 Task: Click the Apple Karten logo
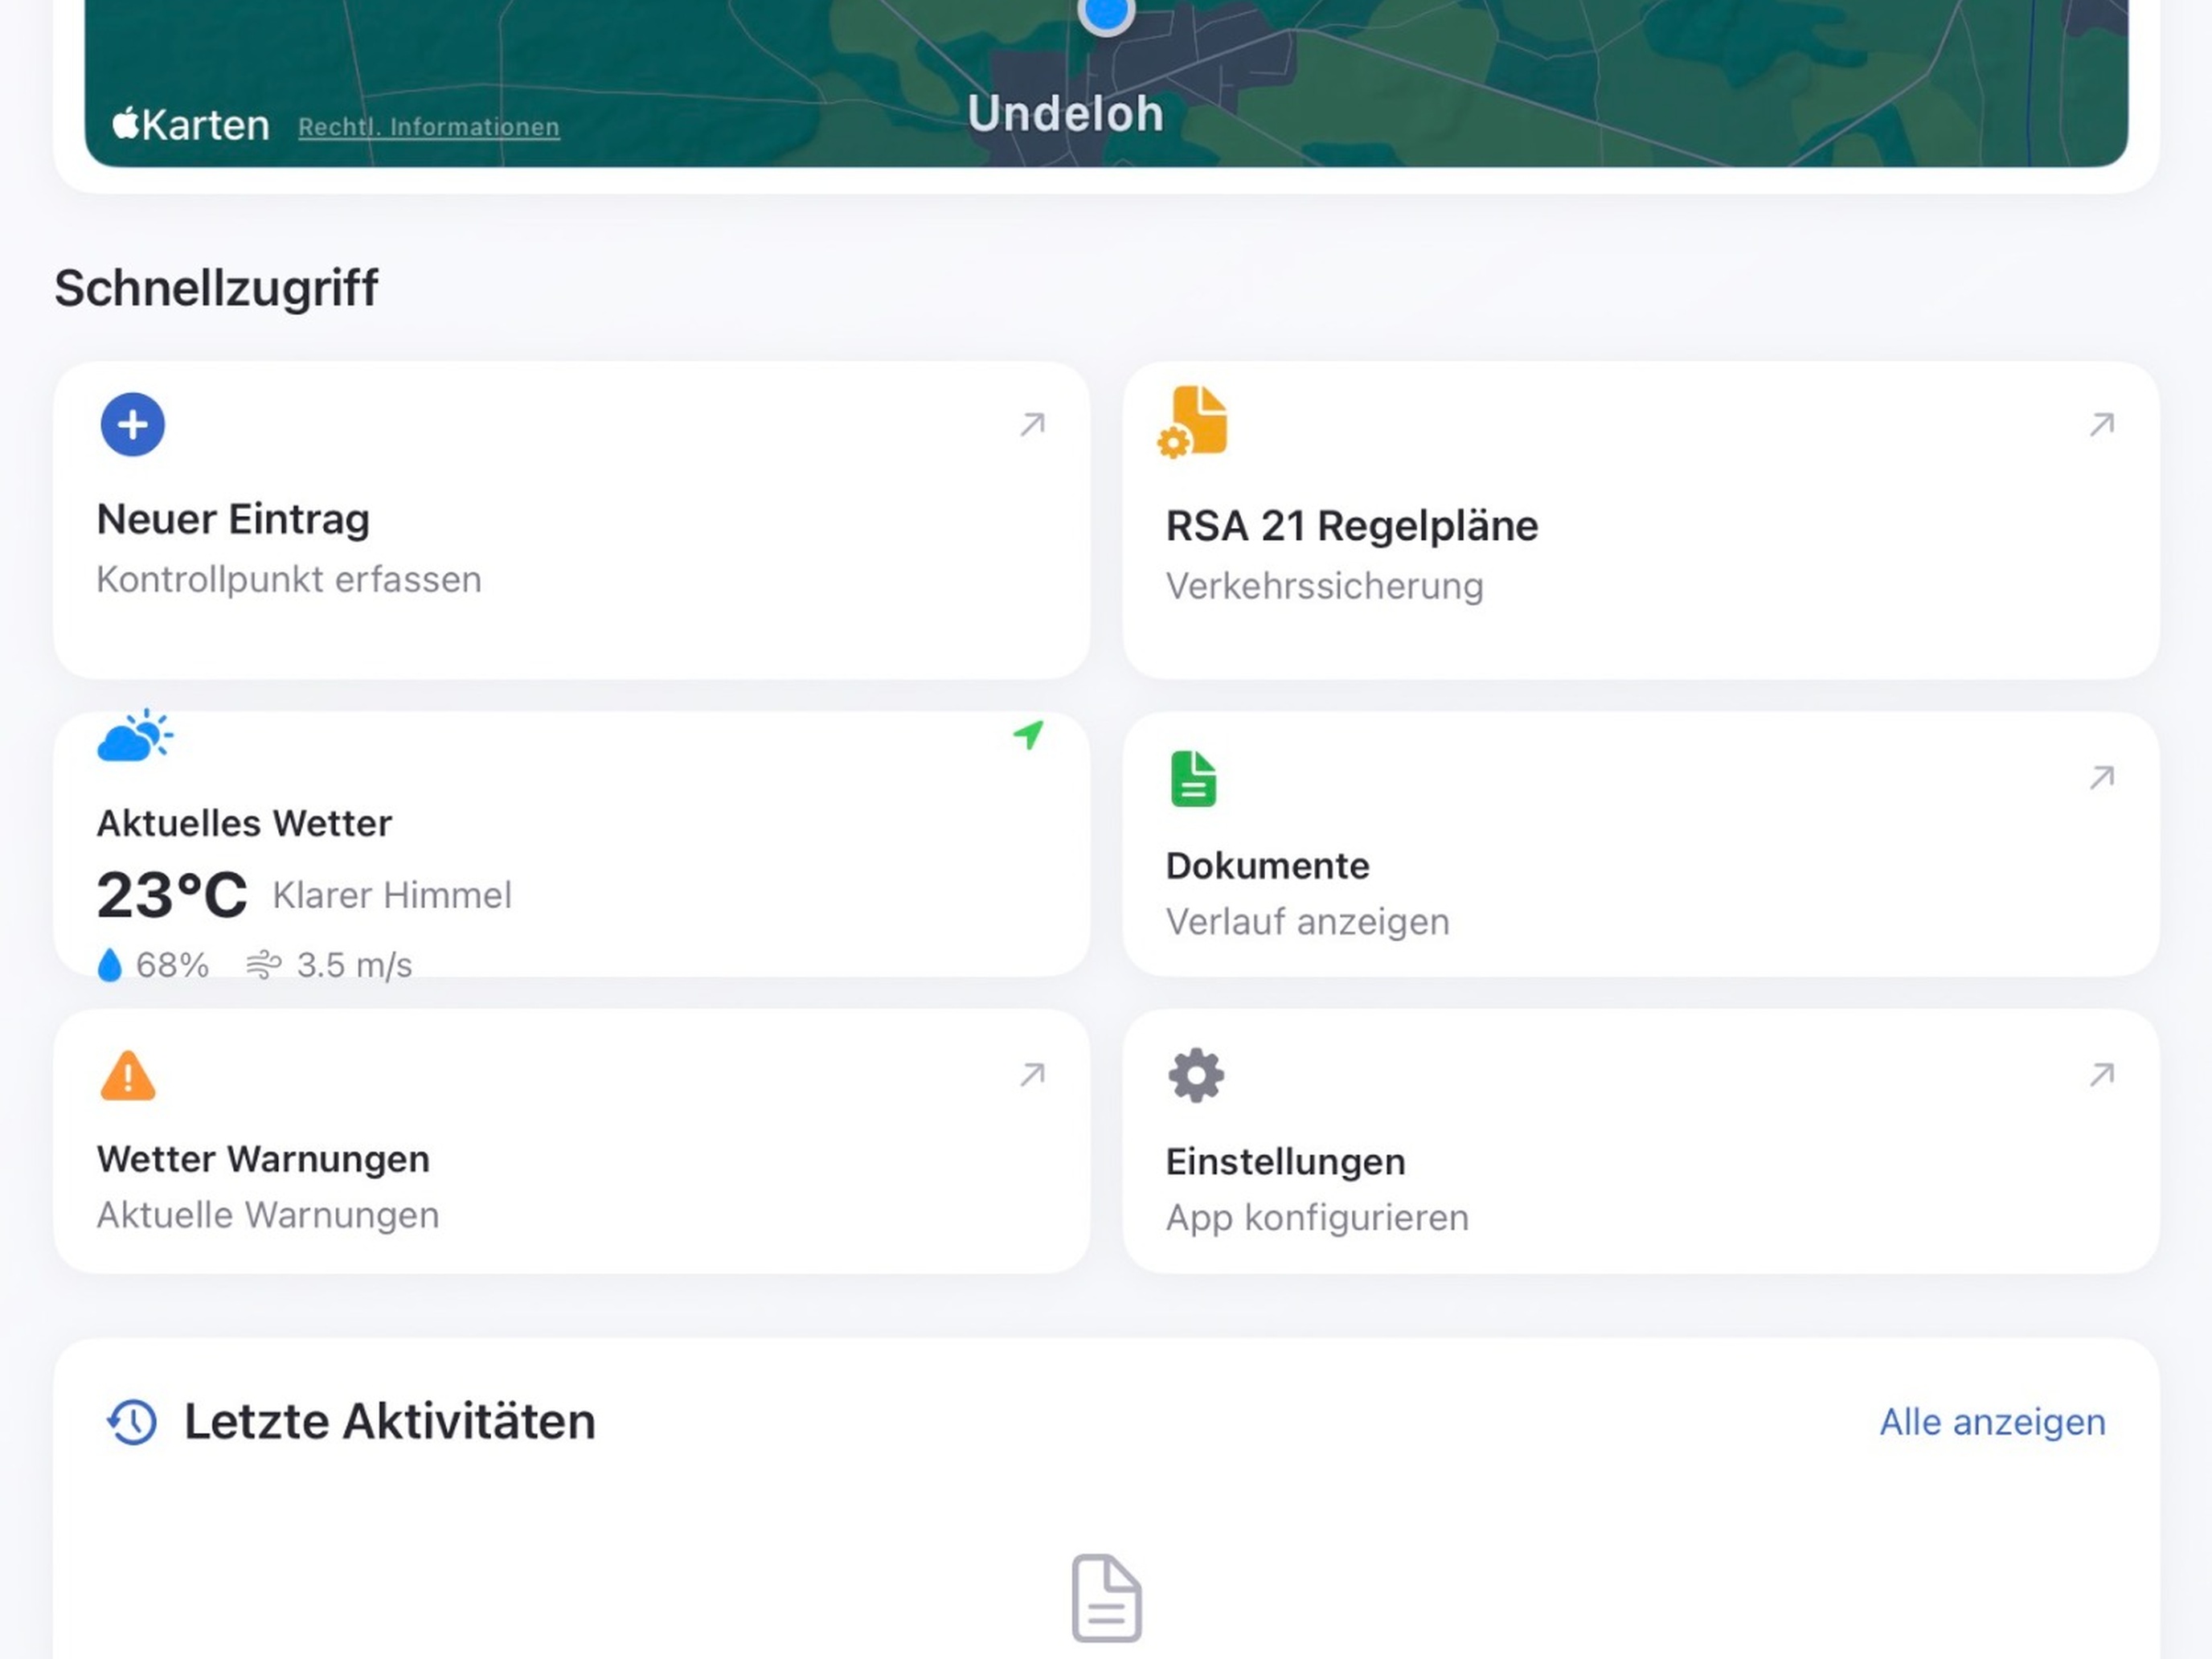pyautogui.click(x=191, y=125)
